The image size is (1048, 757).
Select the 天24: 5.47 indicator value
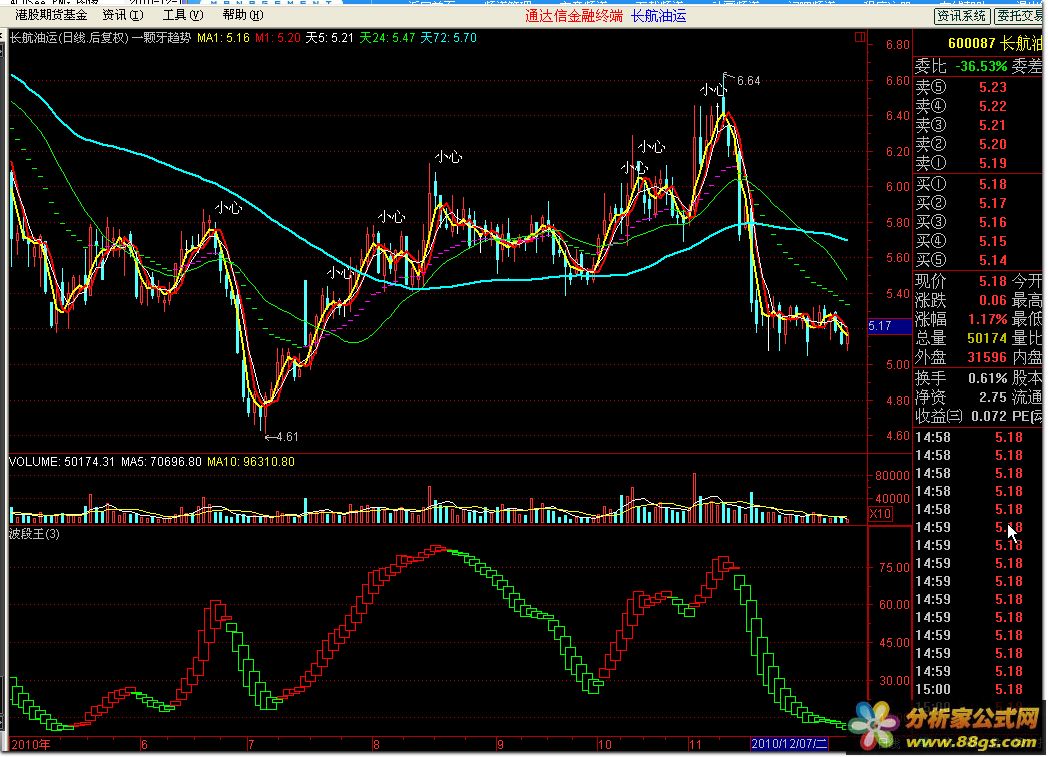pos(387,38)
